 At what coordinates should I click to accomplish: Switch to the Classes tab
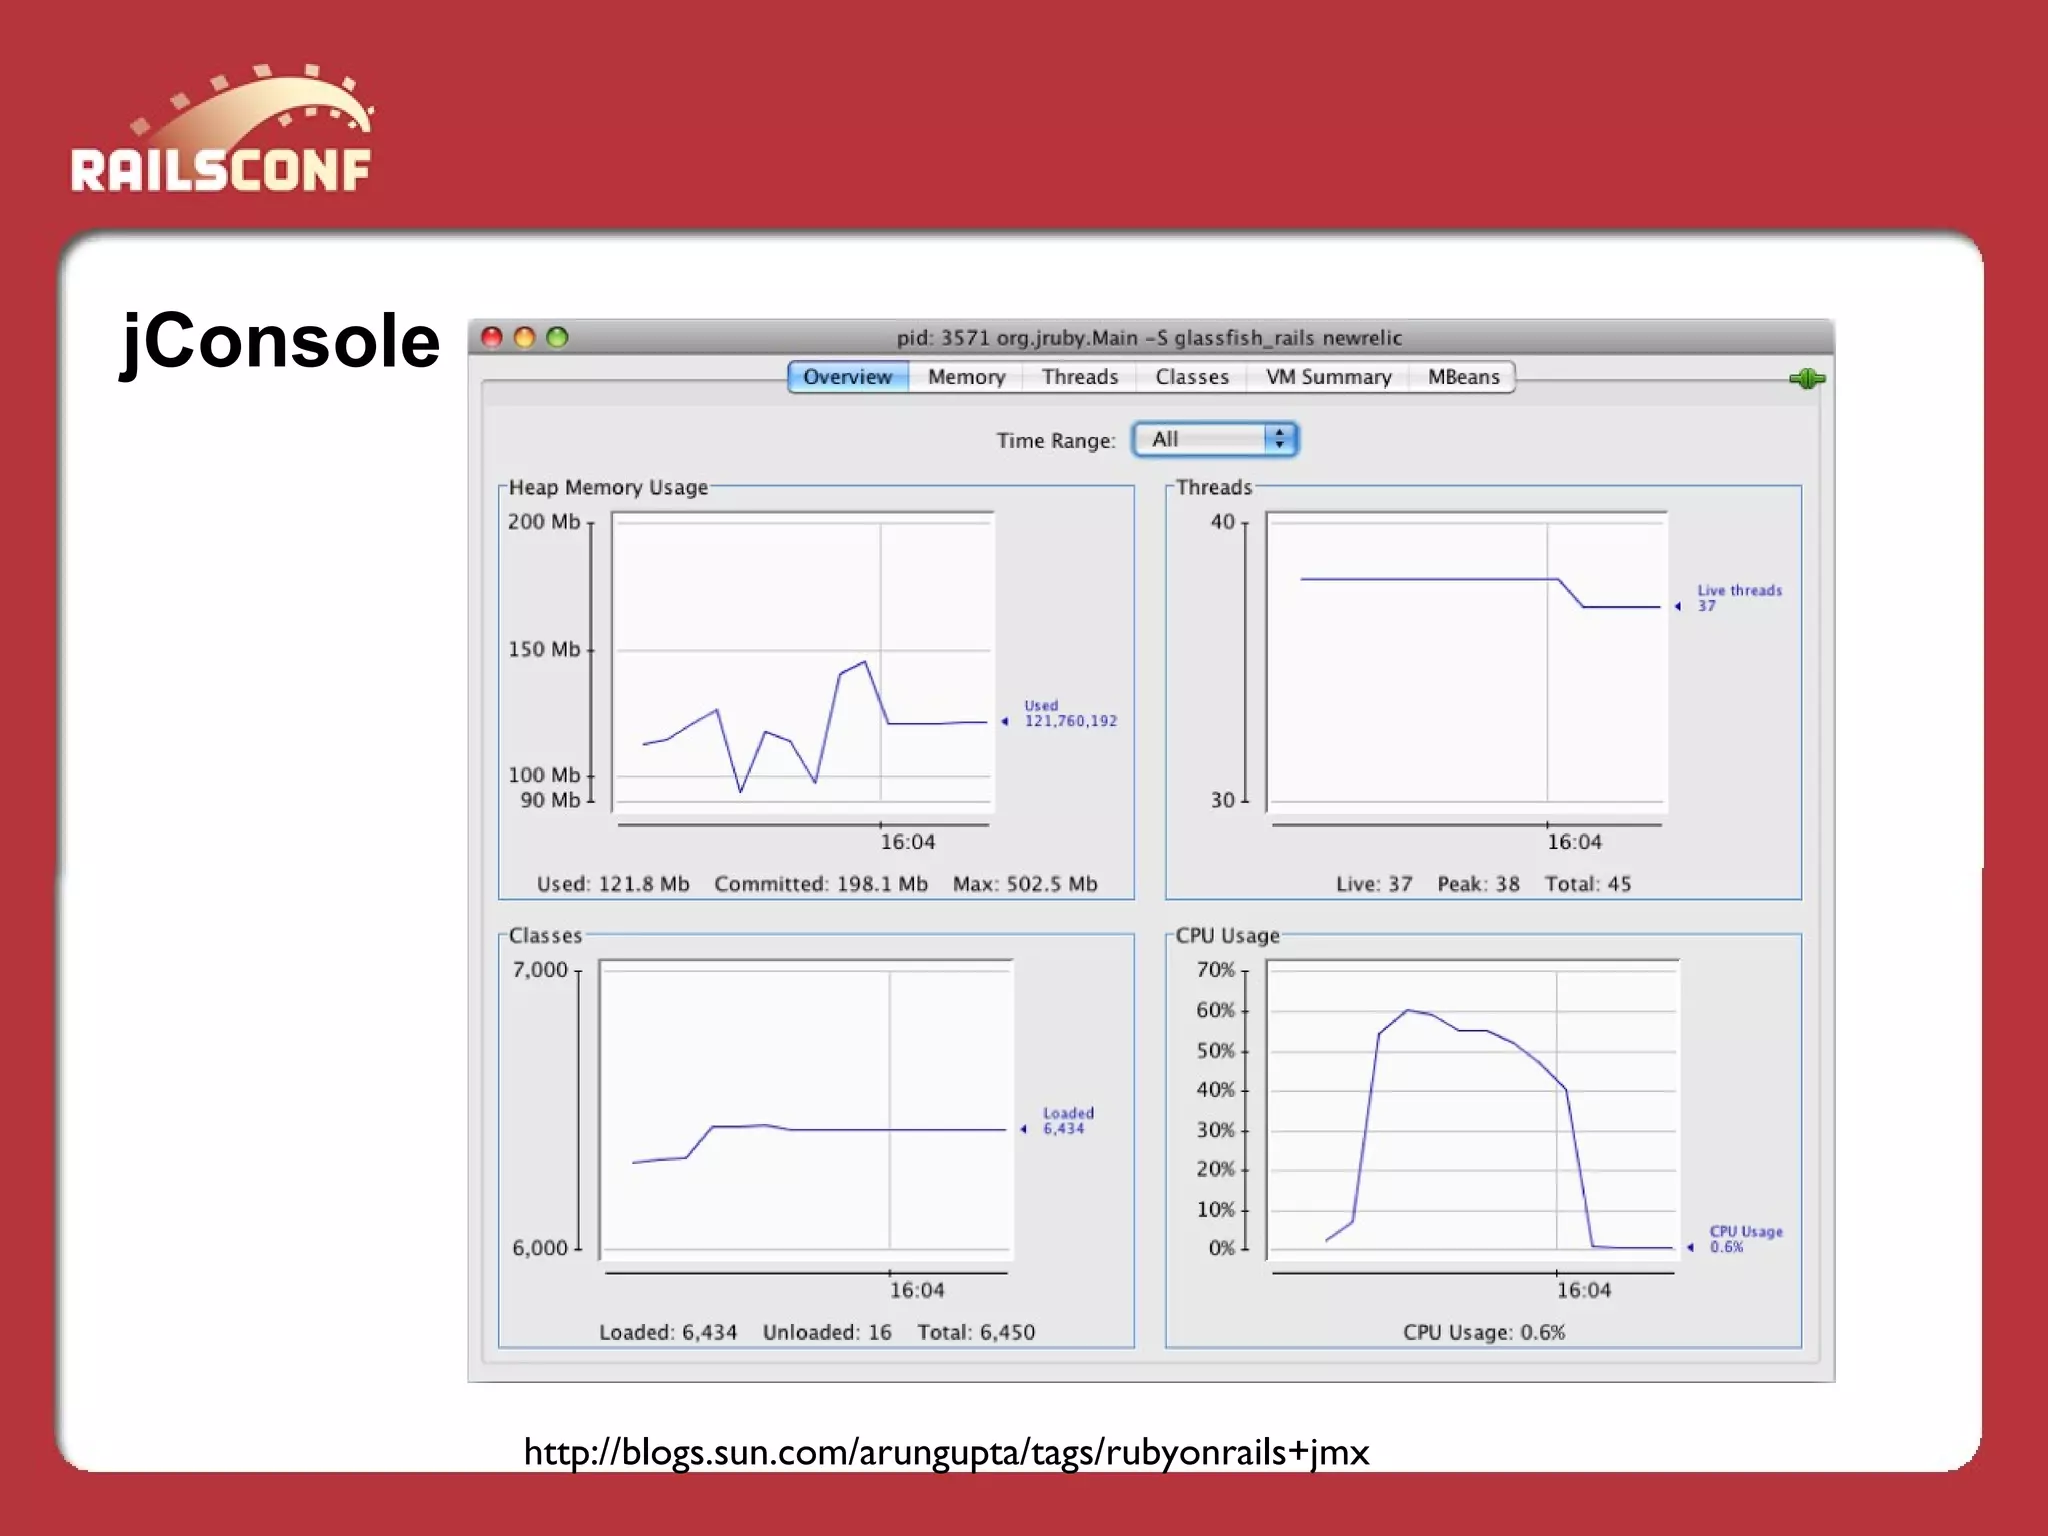point(1192,377)
